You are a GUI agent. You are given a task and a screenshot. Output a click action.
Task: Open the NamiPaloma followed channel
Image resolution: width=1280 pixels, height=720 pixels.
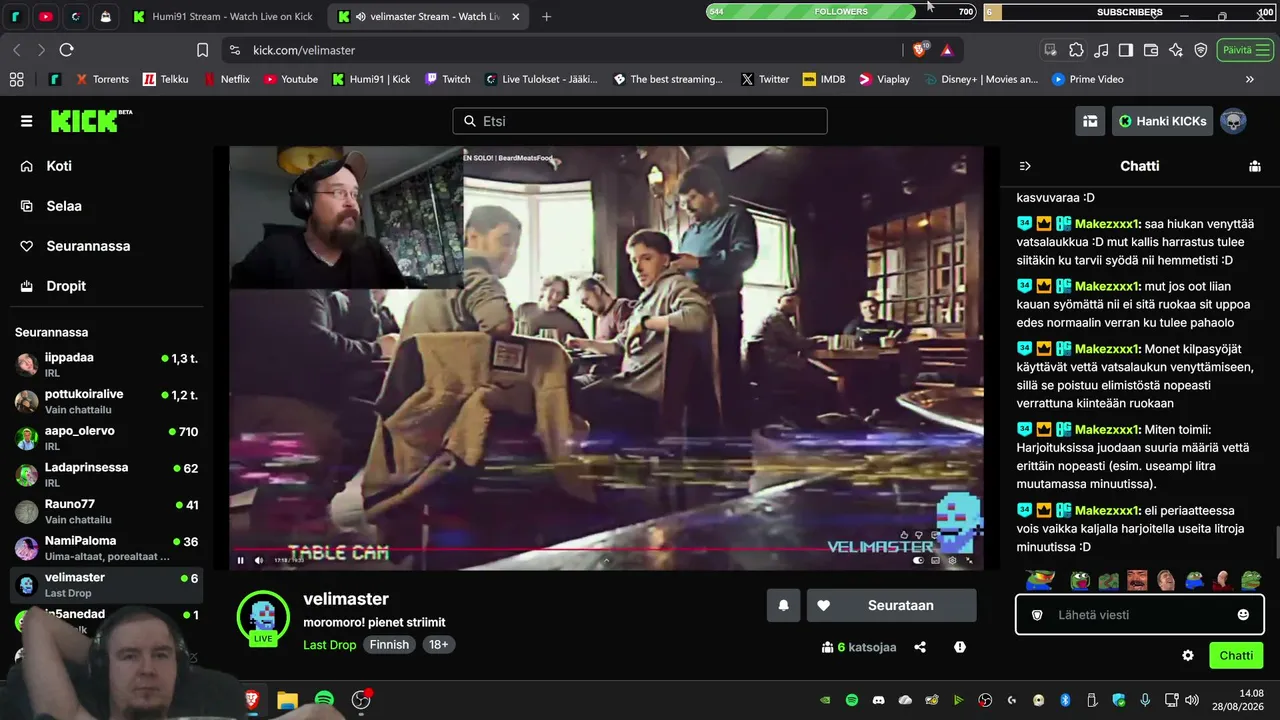tap(106, 548)
